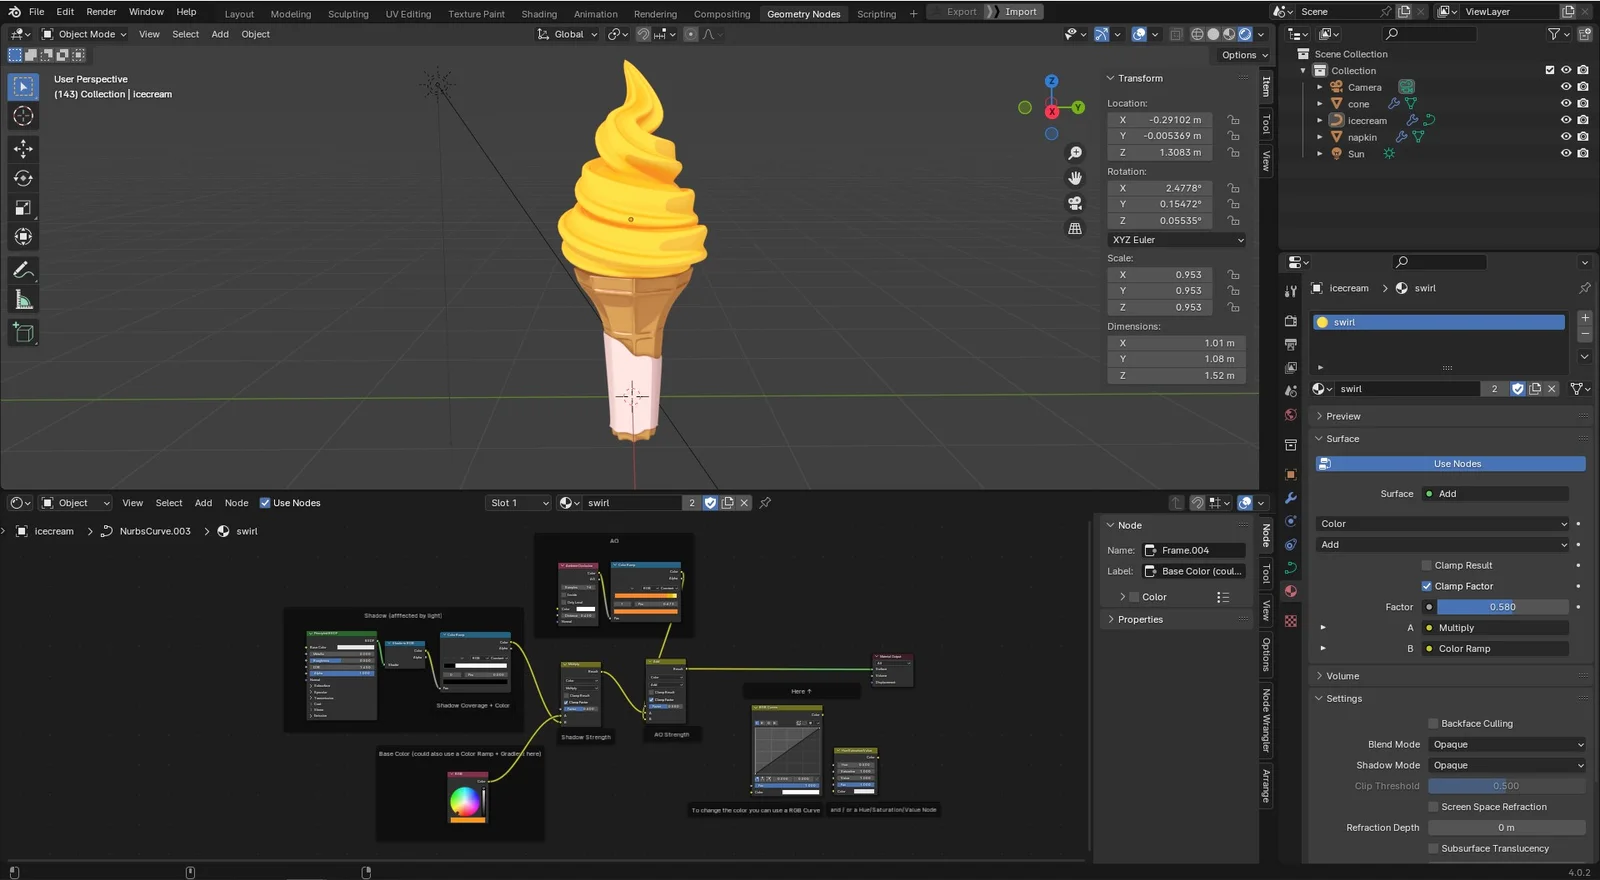Open the XYZ Euler rotation mode dropdown
Screen dimensions: 1600x880
[1177, 240]
